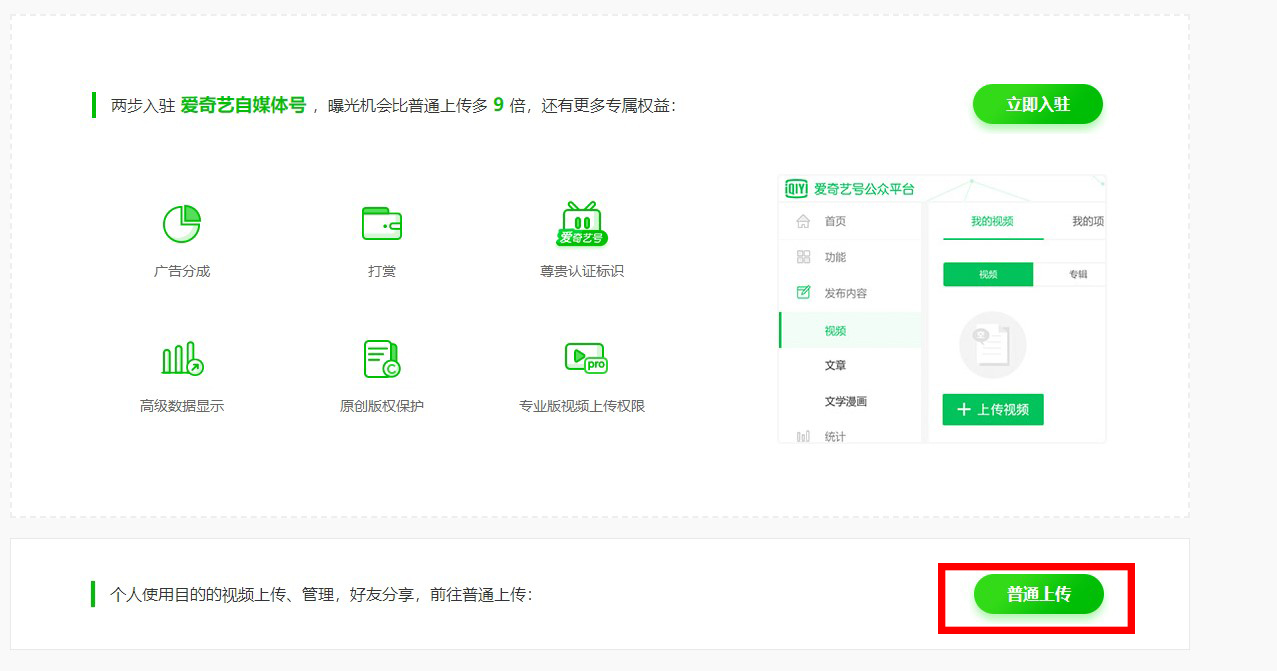The height and width of the screenshot is (671, 1277).
Task: Click the 尊贵认证标识 TV badge icon
Action: tap(581, 224)
